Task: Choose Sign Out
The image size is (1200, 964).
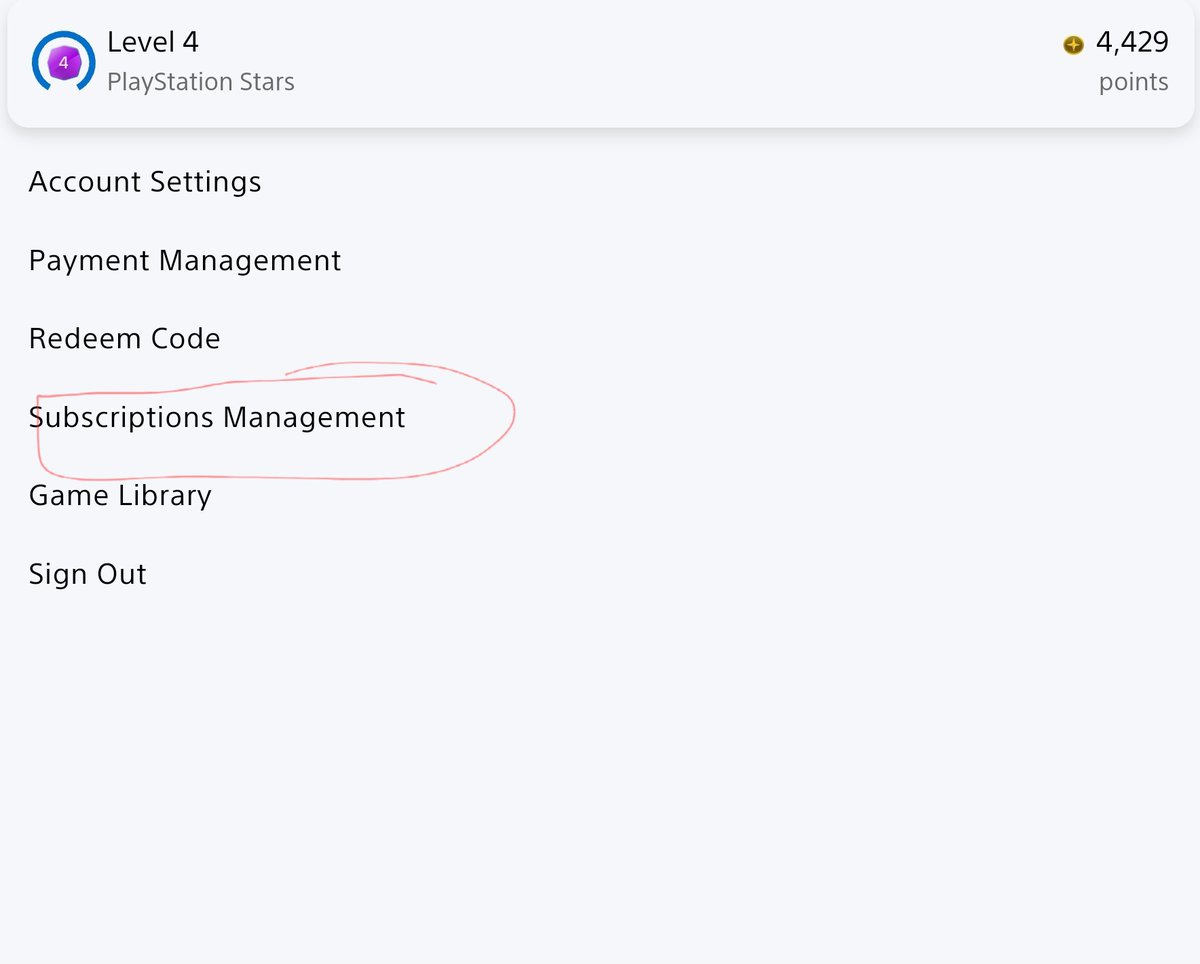Action: coord(88,574)
